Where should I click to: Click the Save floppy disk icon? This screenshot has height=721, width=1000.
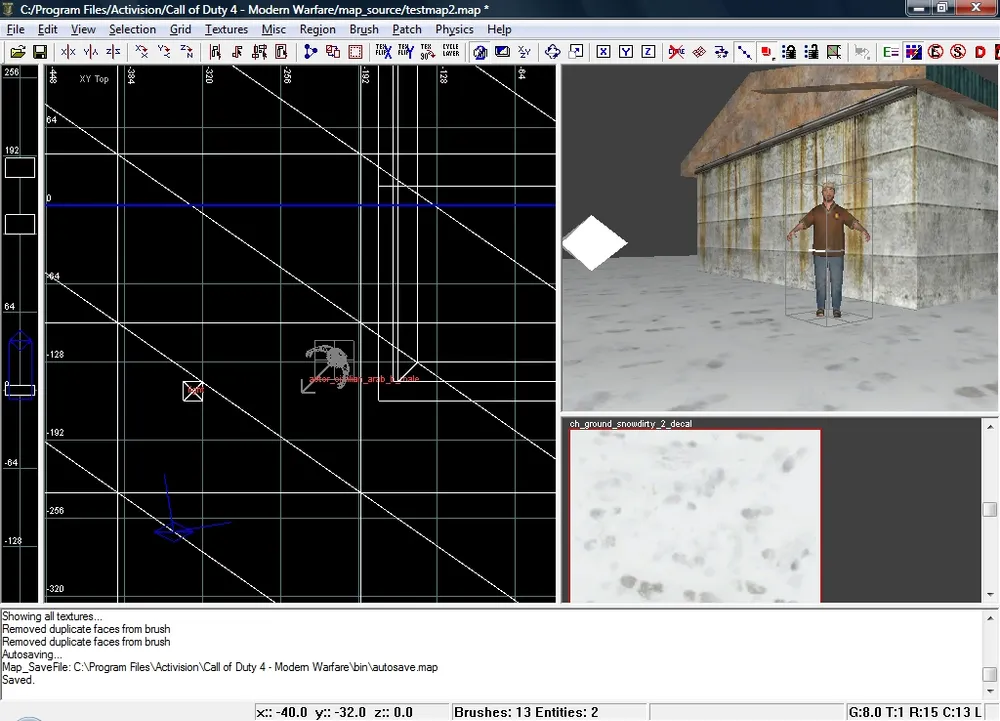(40, 52)
